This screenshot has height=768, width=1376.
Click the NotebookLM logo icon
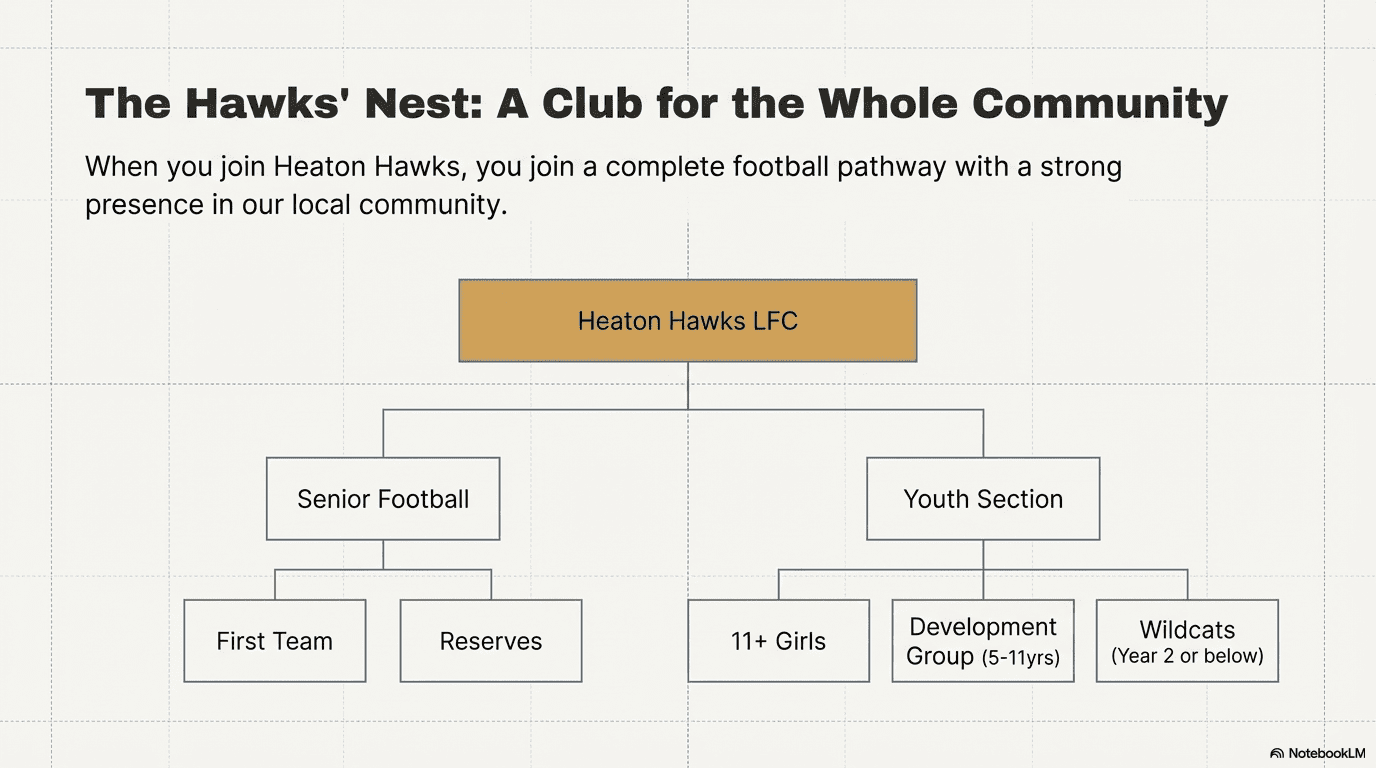[1277, 753]
